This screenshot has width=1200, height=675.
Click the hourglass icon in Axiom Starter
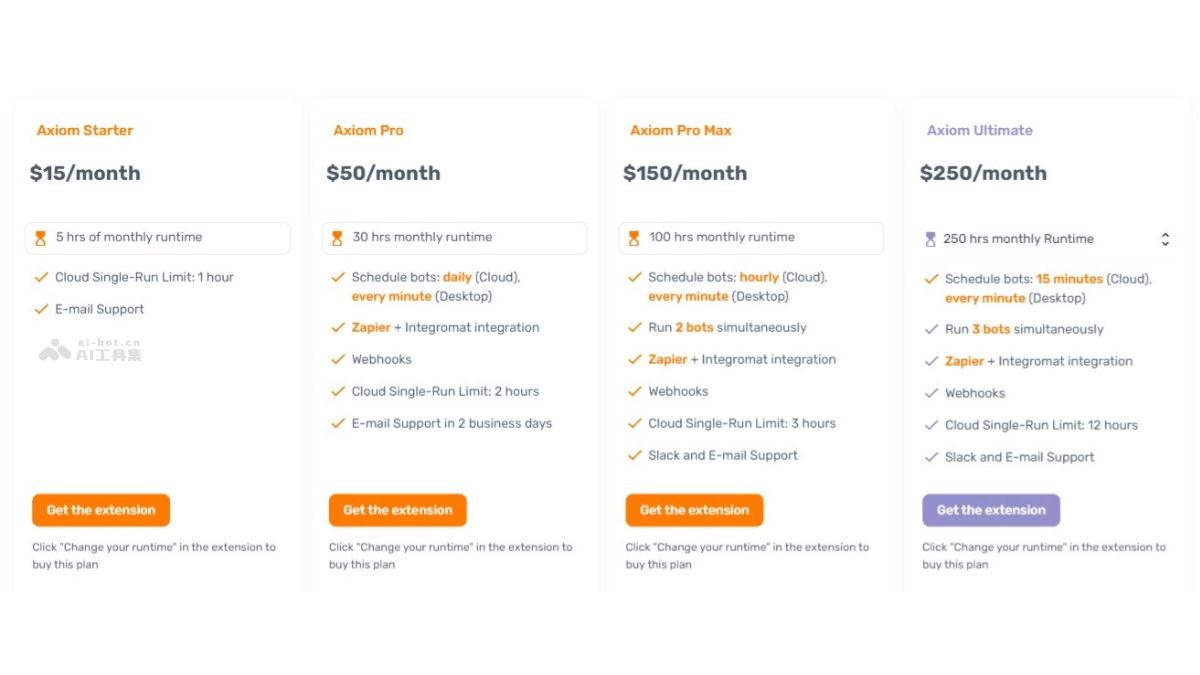[41, 238]
